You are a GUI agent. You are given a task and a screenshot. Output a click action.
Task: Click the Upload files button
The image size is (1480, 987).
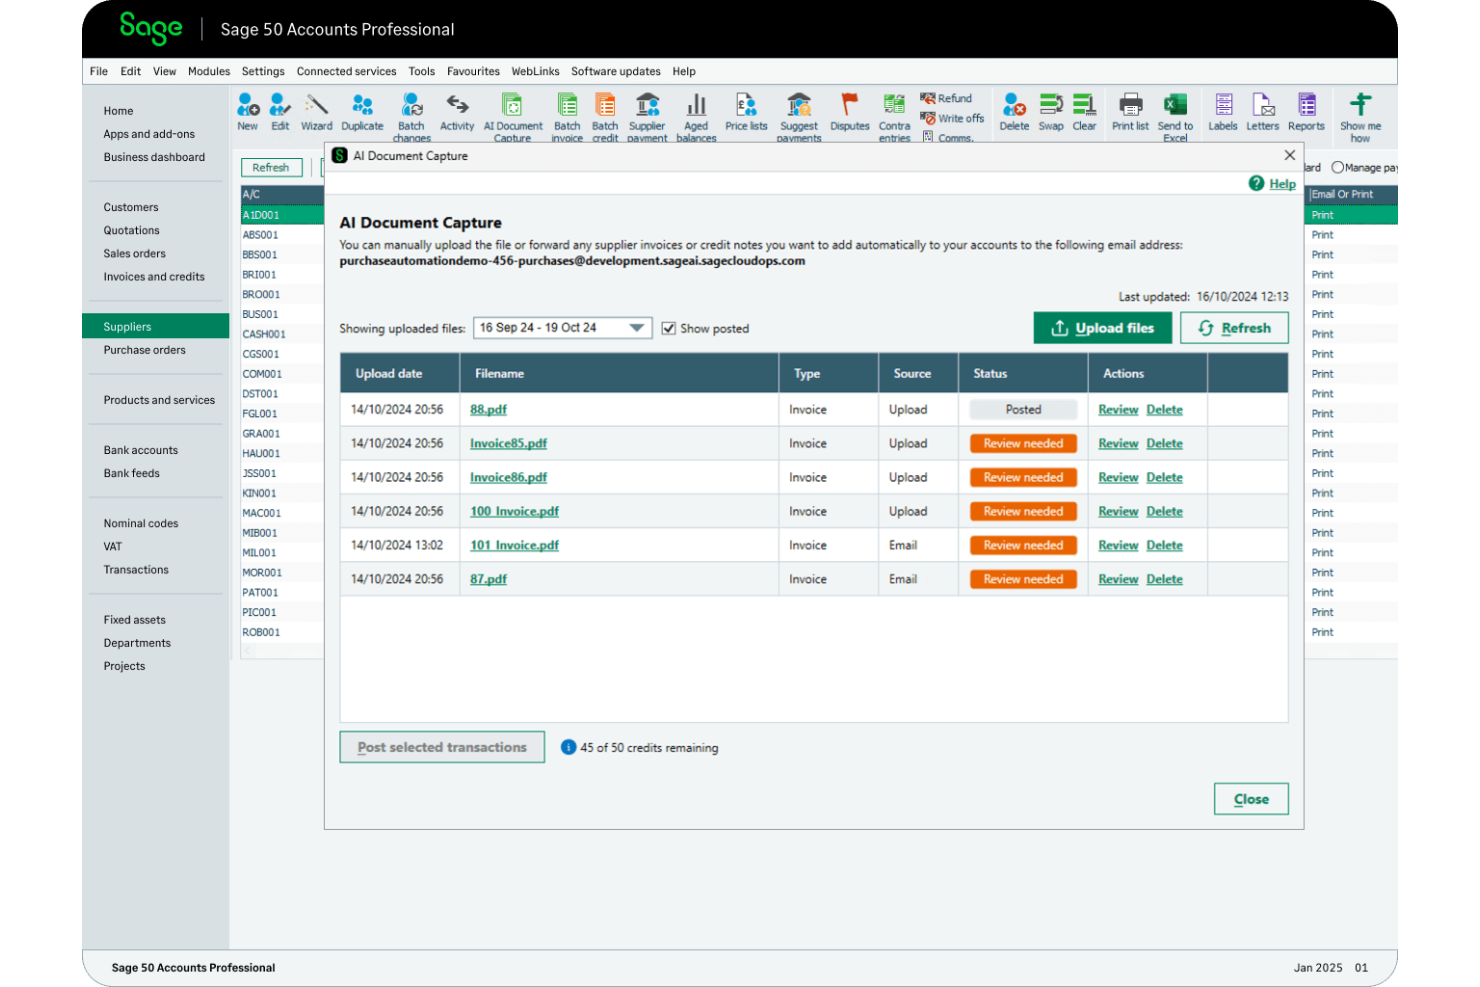point(1102,327)
